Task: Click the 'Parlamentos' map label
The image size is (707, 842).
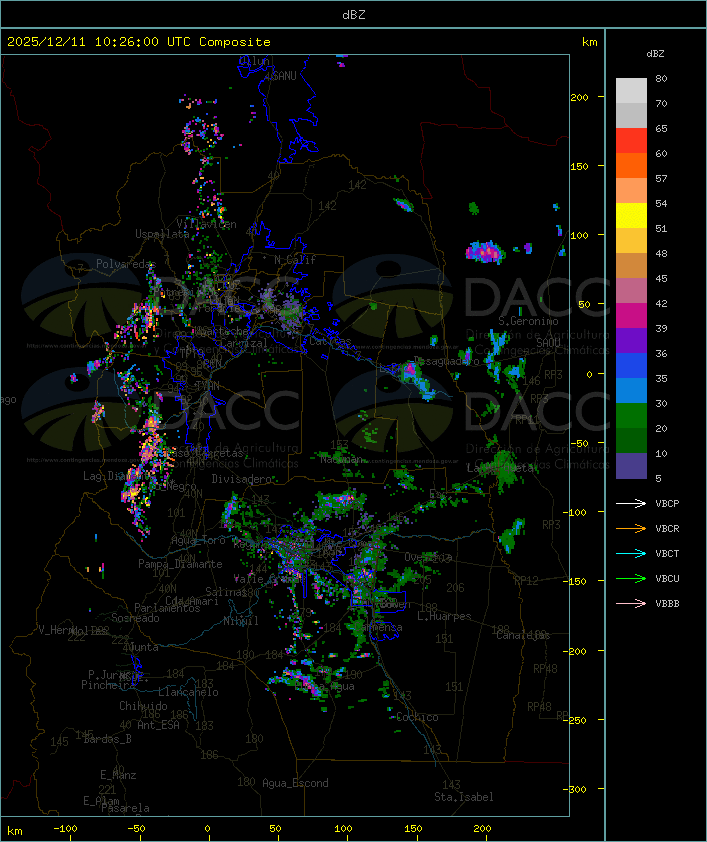Action: tap(167, 608)
